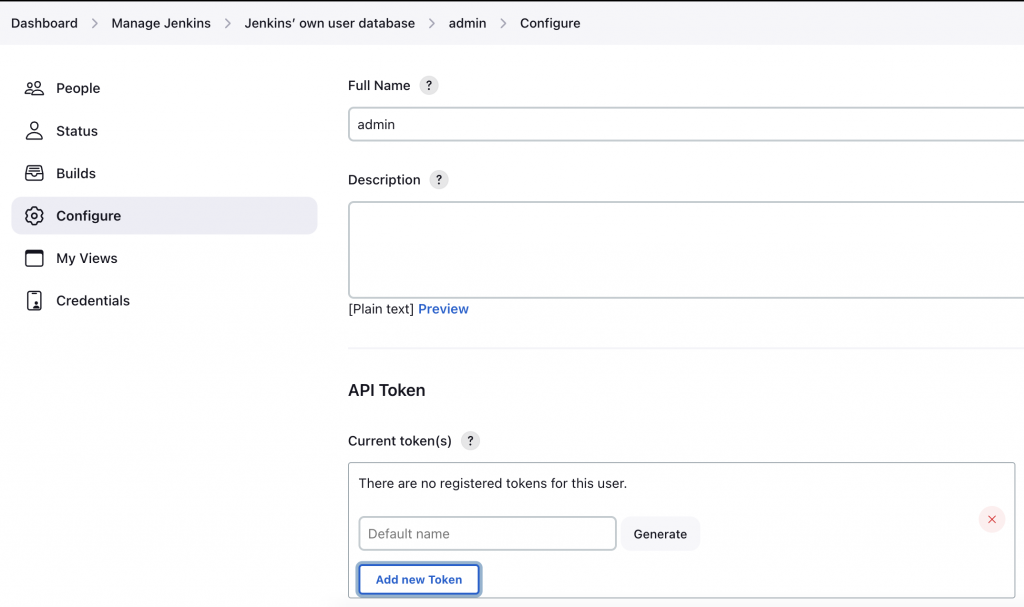Go to Dashboard breadcrumb
The width and height of the screenshot is (1024, 607).
[x=44, y=23]
